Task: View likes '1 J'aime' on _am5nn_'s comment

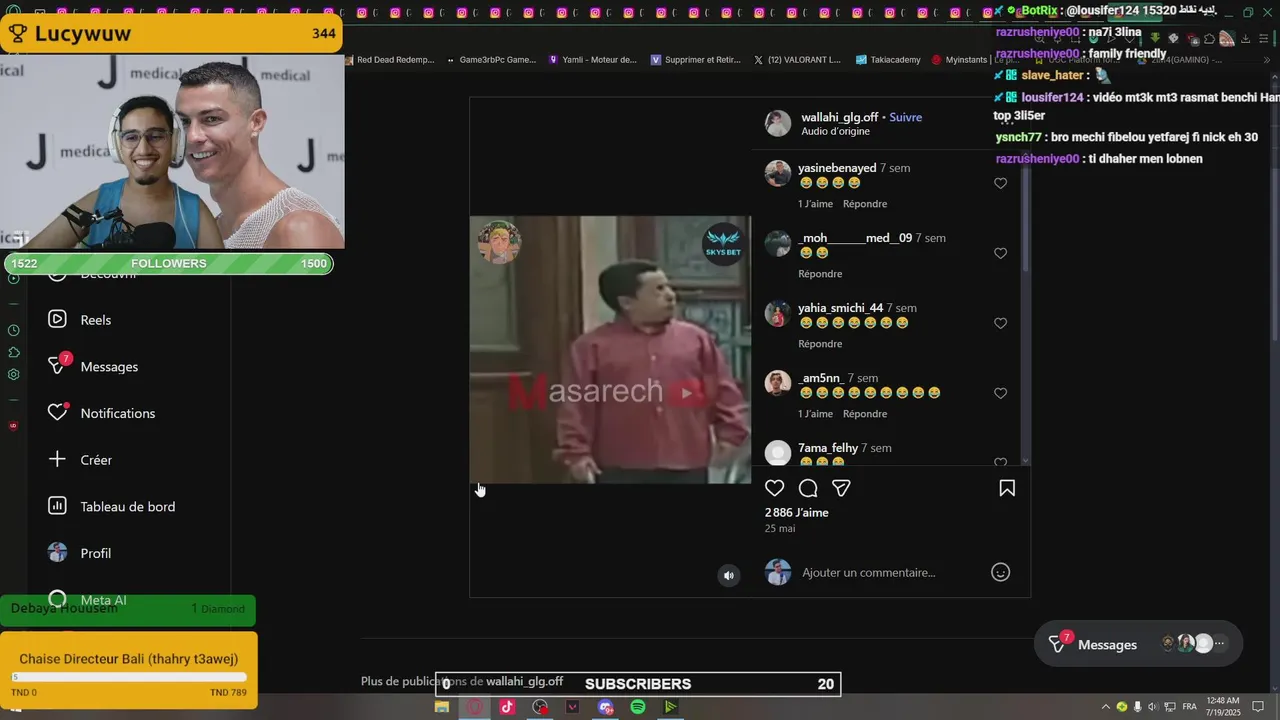Action: coord(815,414)
